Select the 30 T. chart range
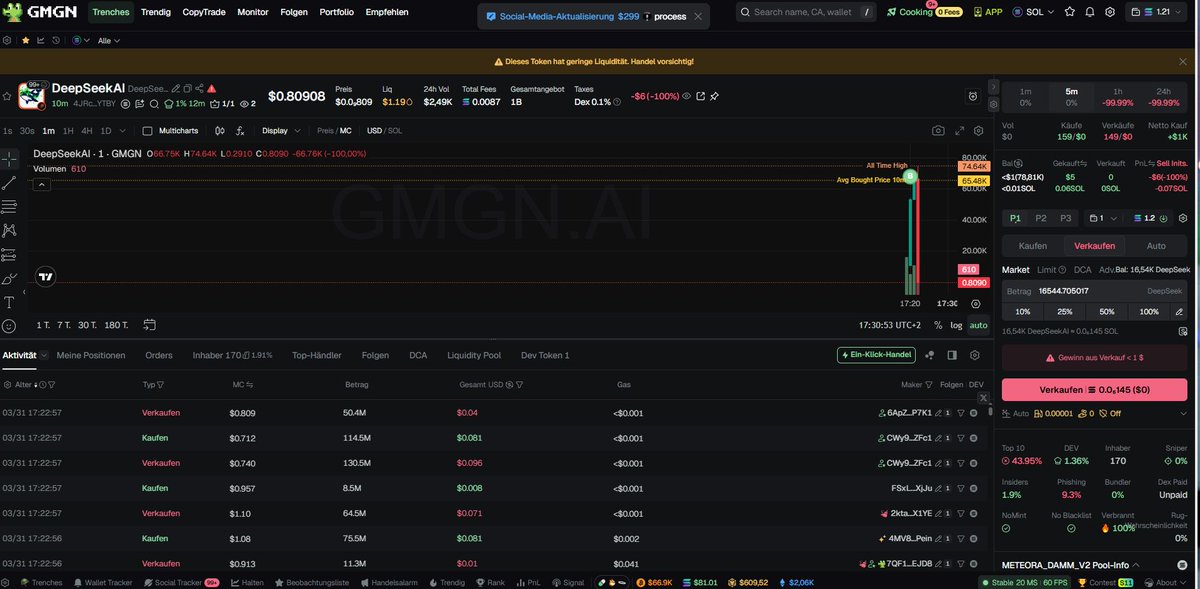 [88, 325]
